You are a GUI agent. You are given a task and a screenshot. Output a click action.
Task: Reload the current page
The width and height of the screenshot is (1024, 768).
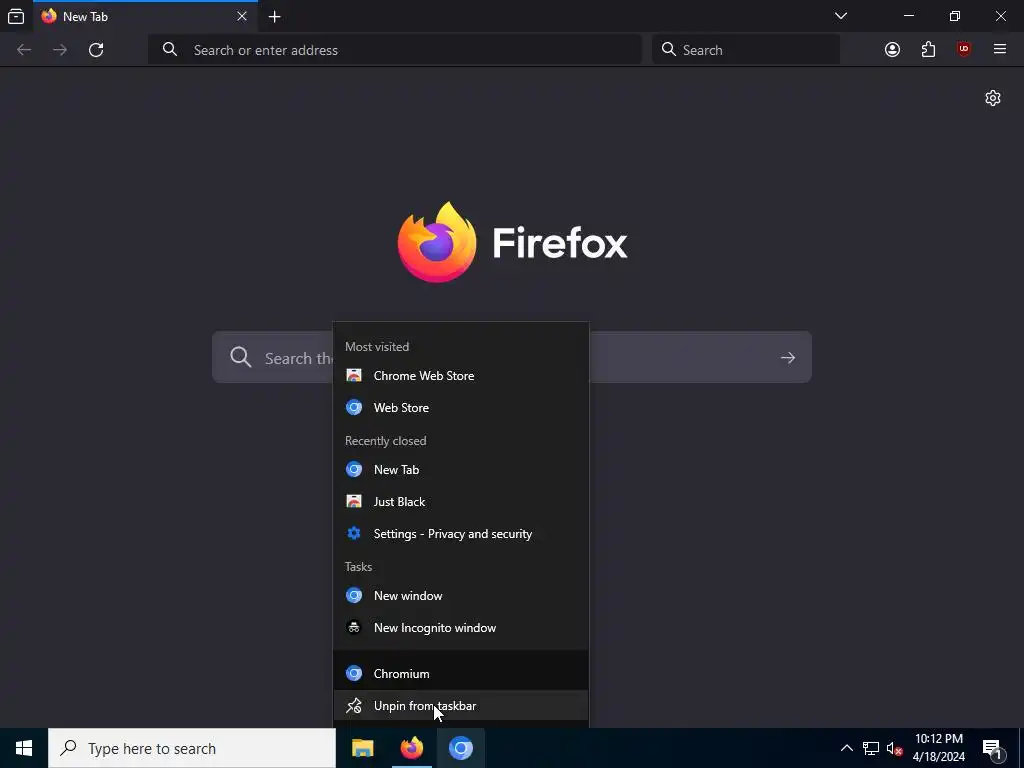96,50
